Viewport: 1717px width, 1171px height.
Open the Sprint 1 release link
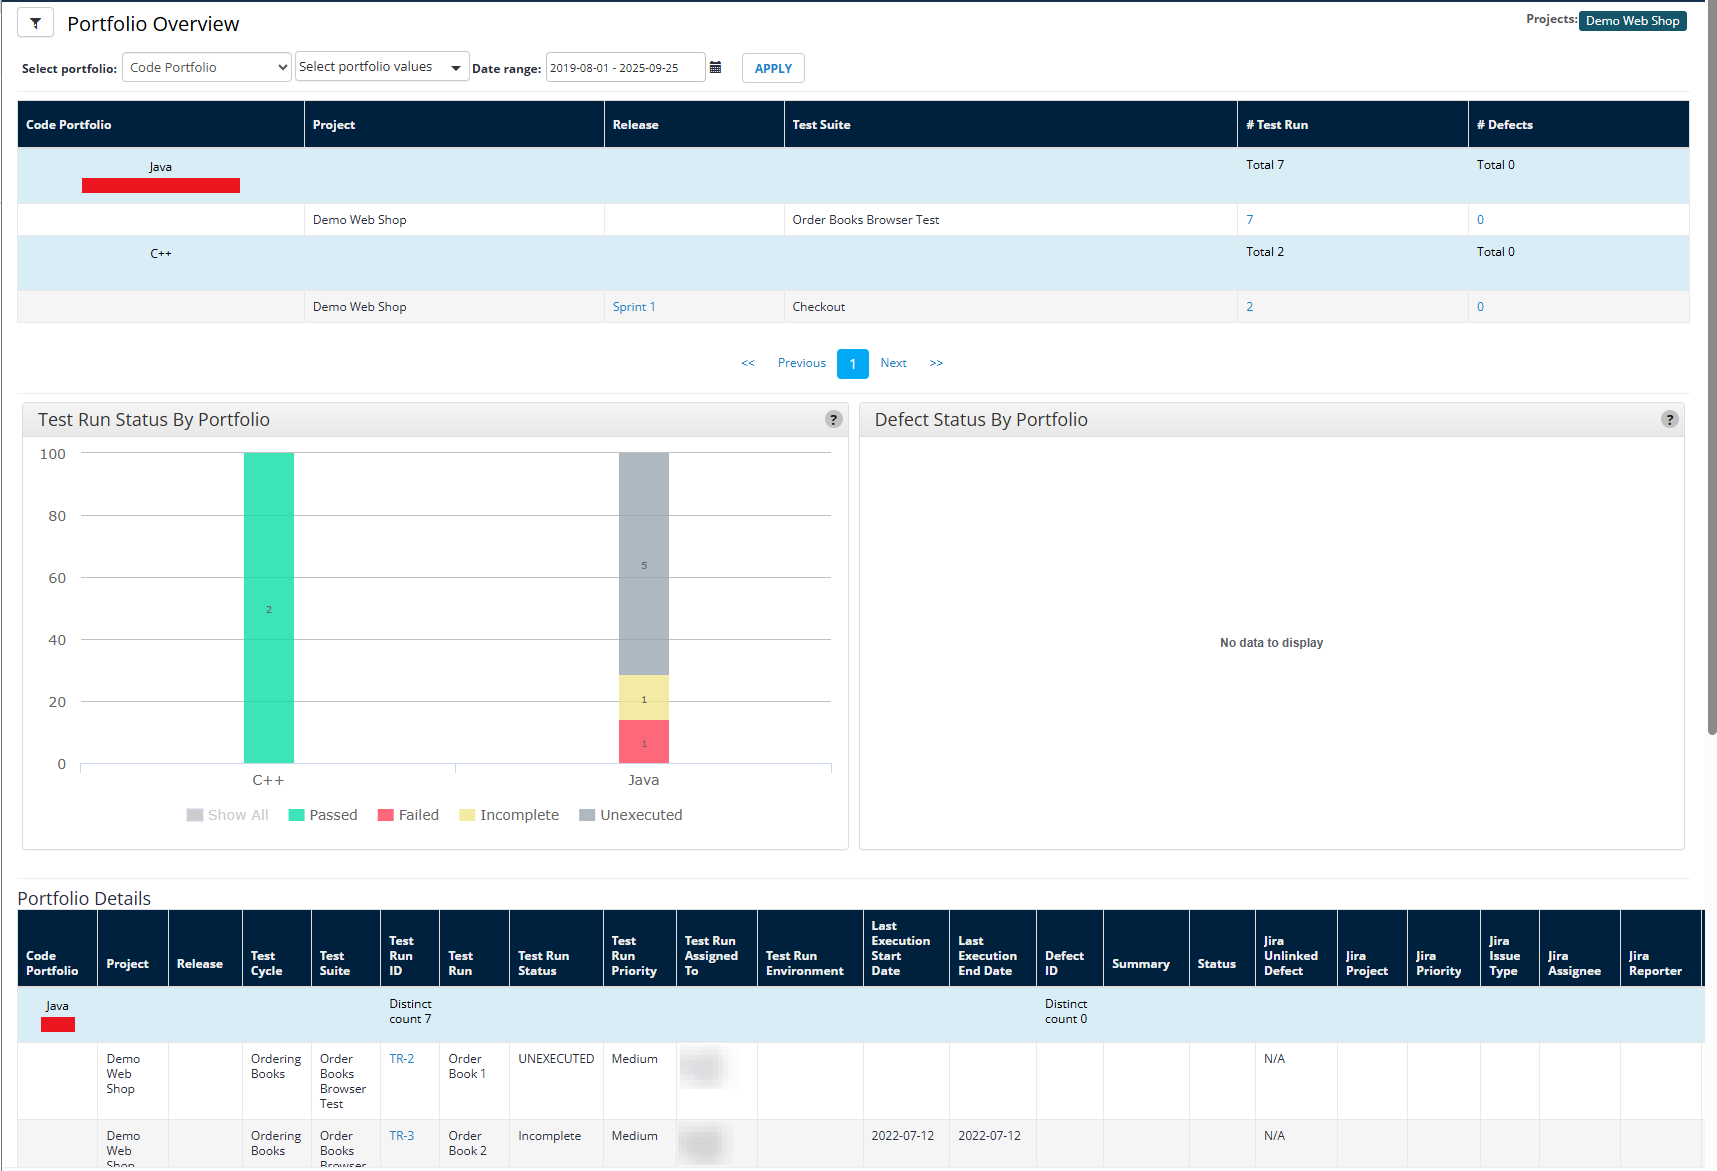coord(633,307)
